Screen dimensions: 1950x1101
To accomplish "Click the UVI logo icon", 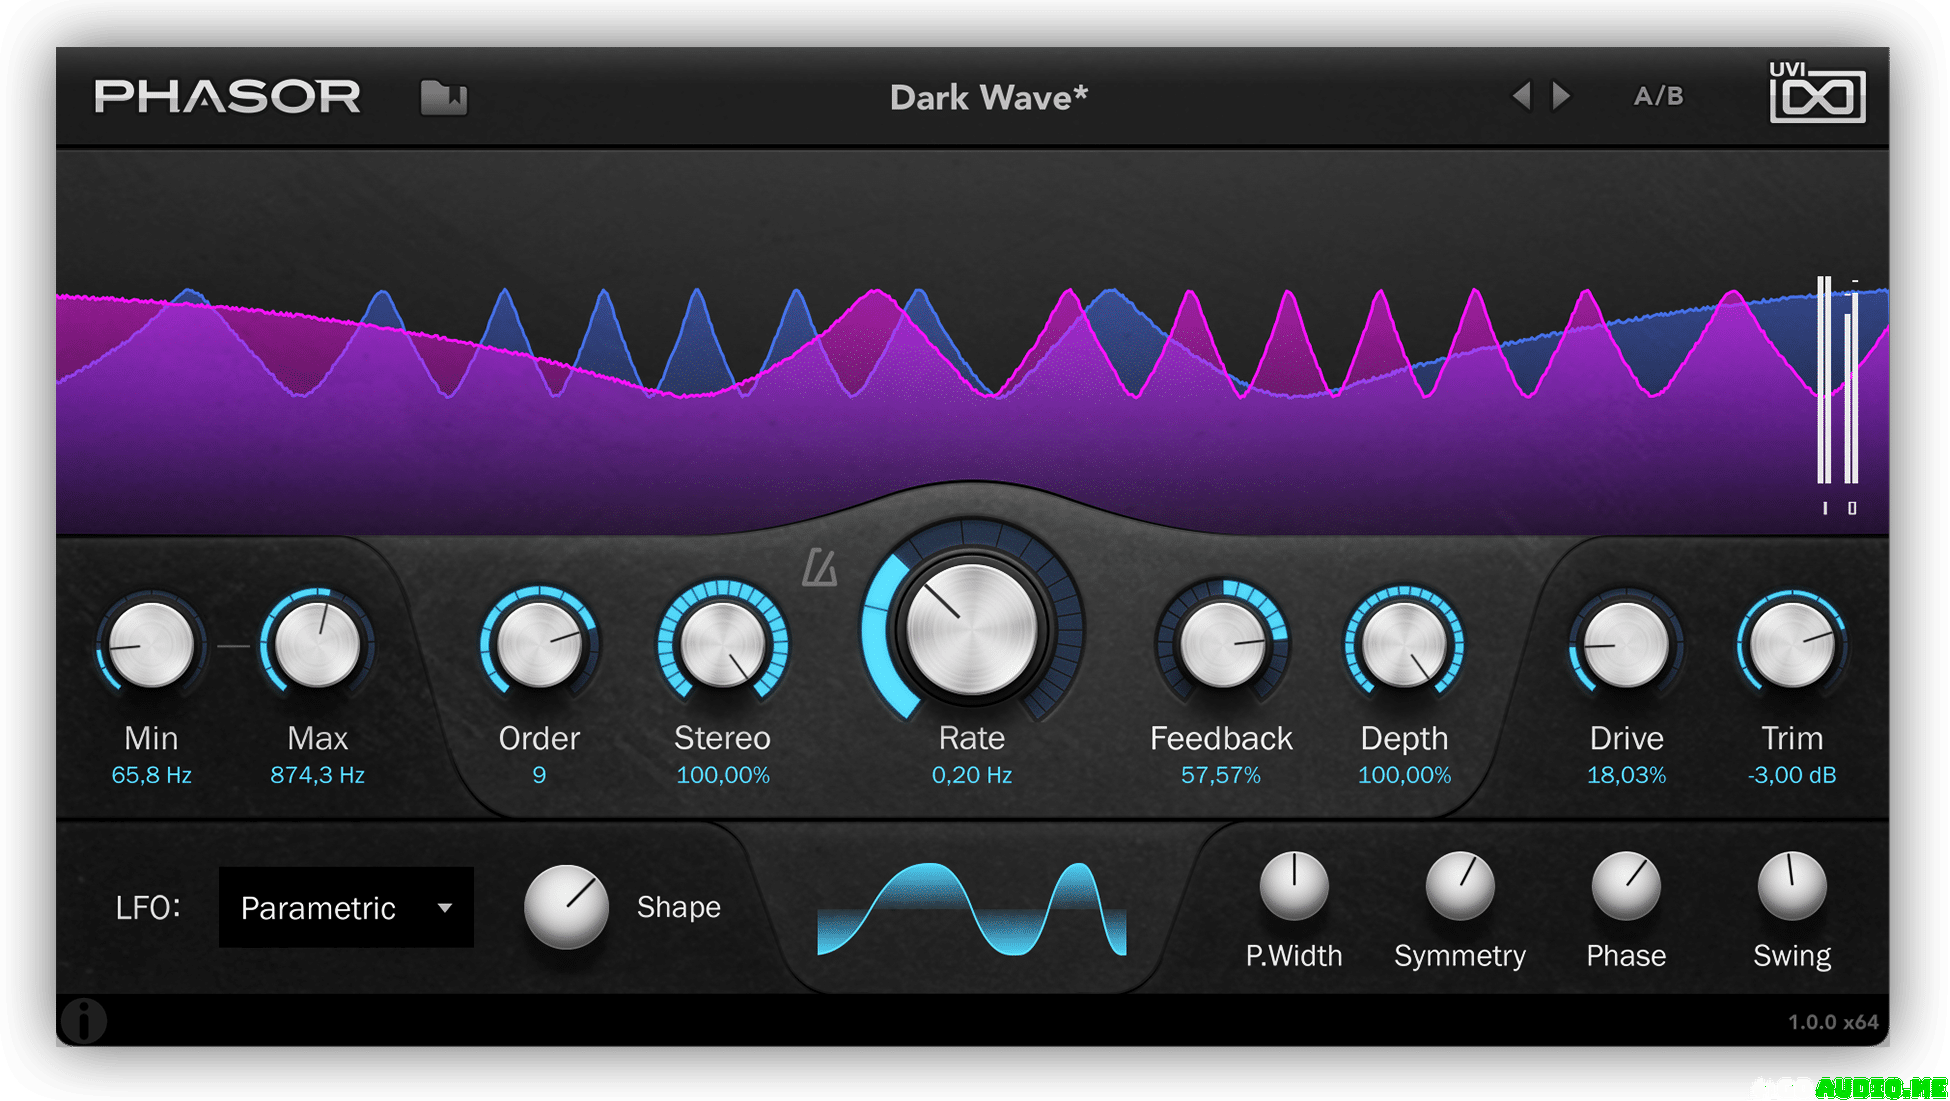I will 1816,94.
